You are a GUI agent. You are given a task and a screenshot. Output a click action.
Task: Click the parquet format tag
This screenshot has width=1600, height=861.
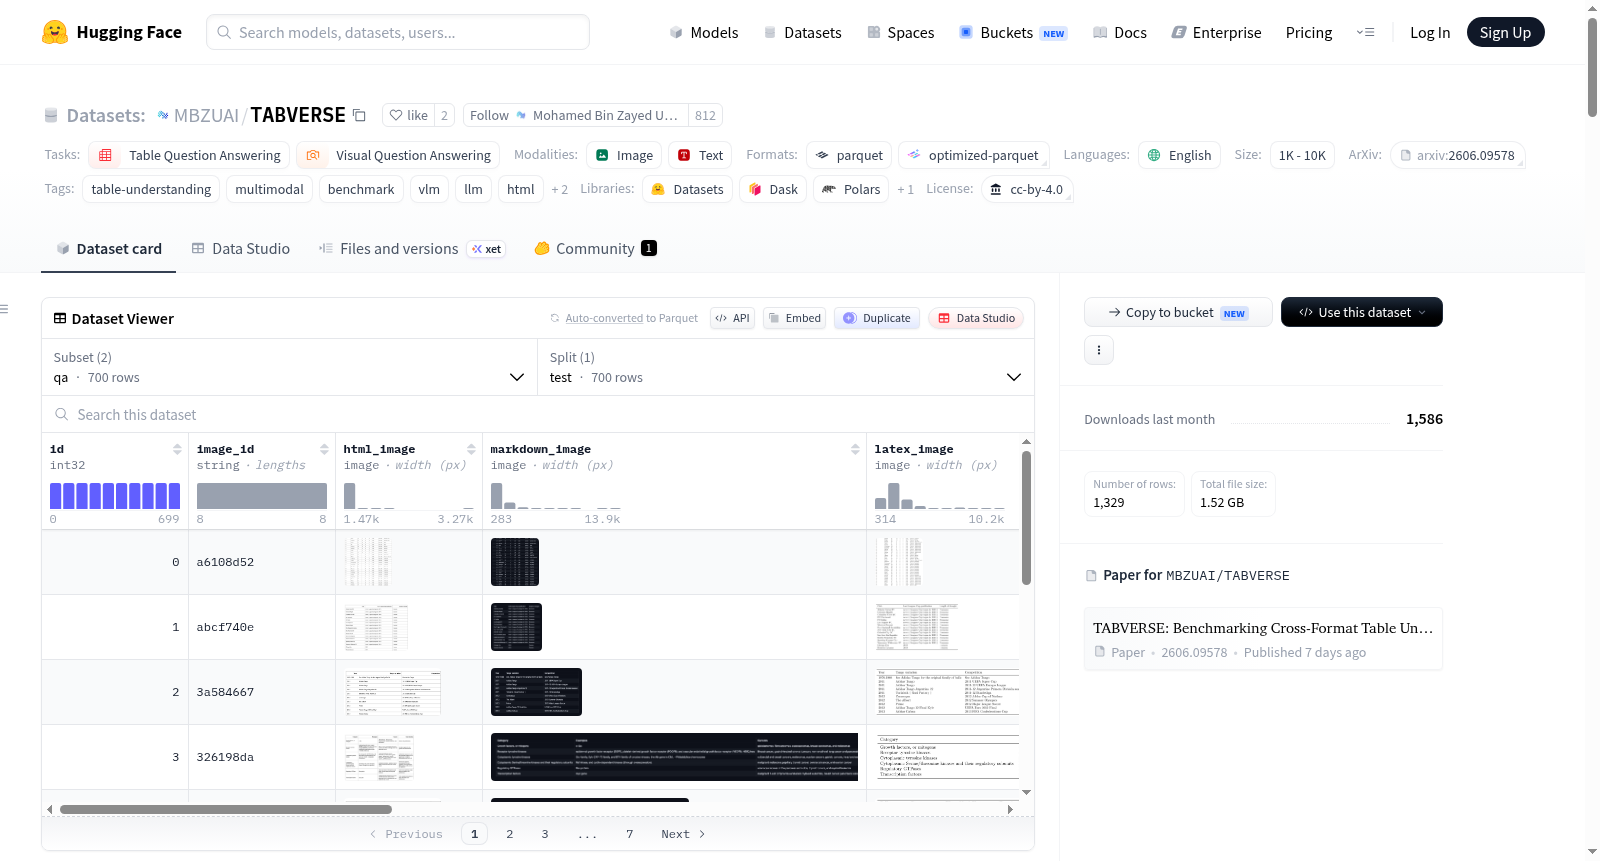tap(849, 155)
